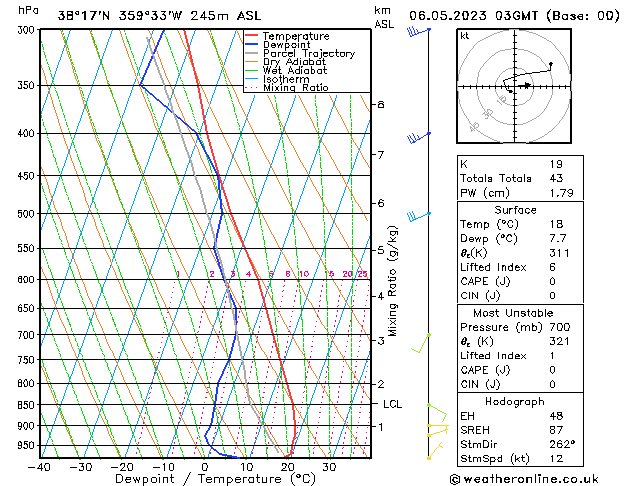
Task: Click the blue Dewpoint legend line swatch
Action: pos(251,45)
